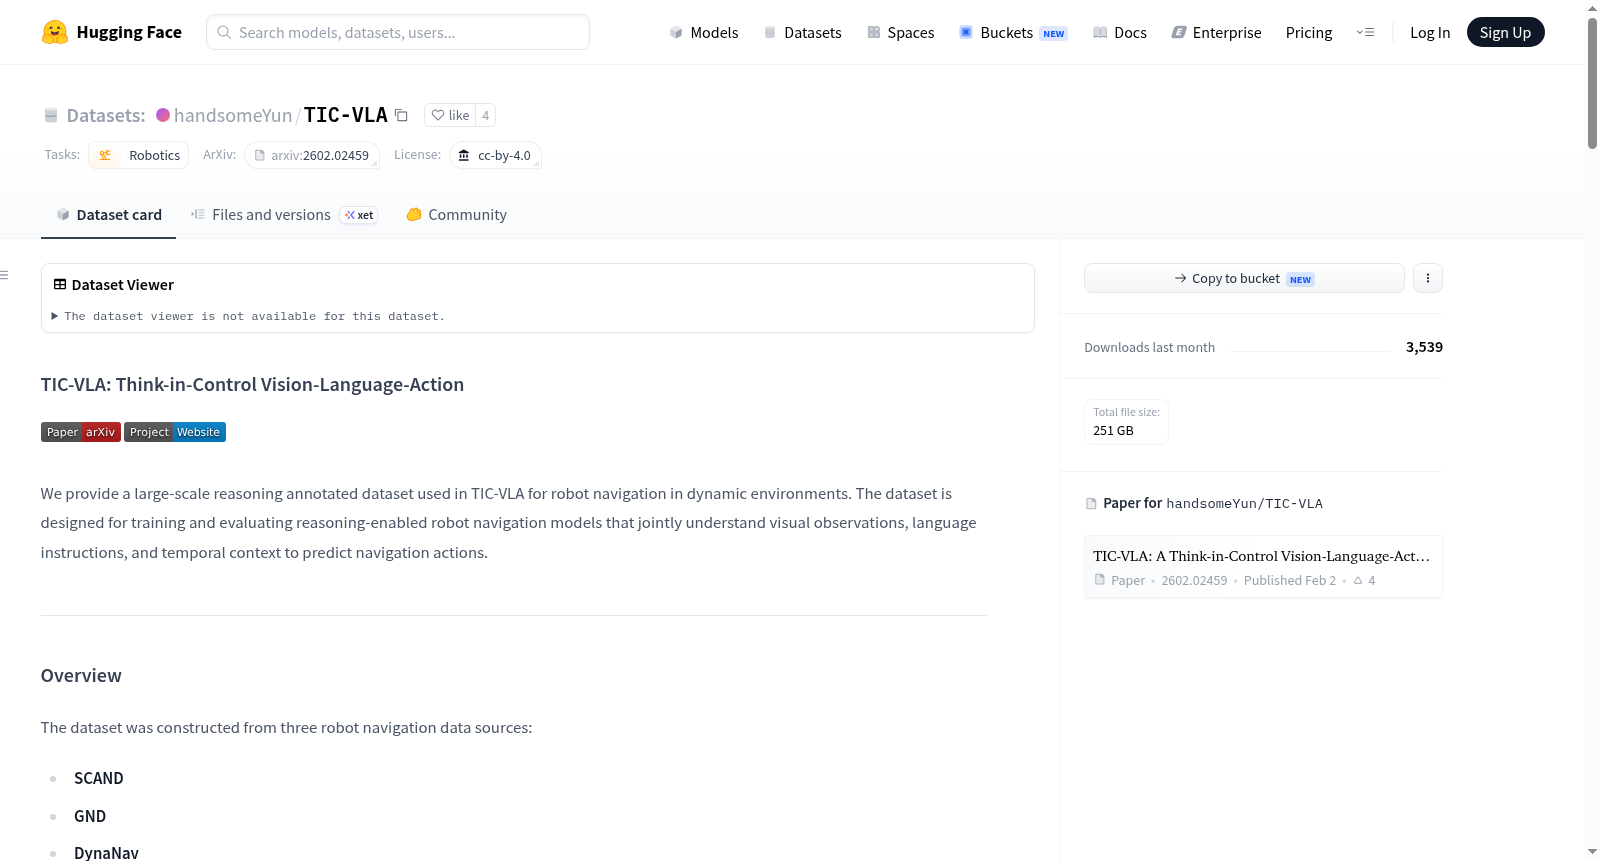Click the Sign Up button
The height and width of the screenshot is (861, 1600).
tap(1506, 32)
